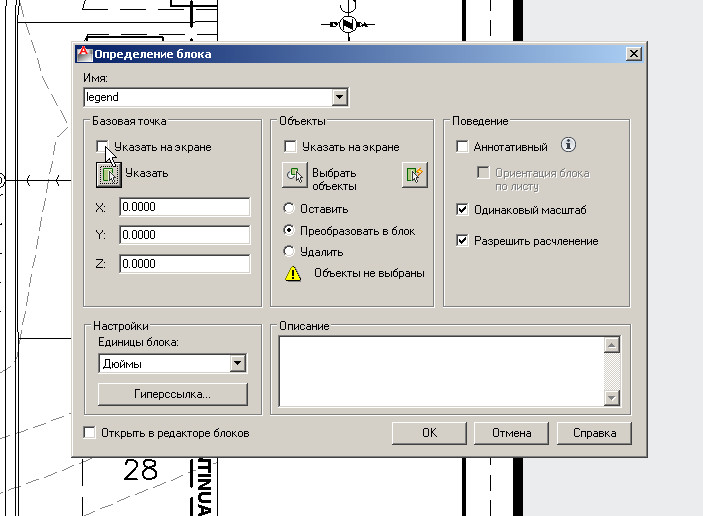Click the yellow warning triangle icon
This screenshot has width=703, height=516.
click(293, 273)
